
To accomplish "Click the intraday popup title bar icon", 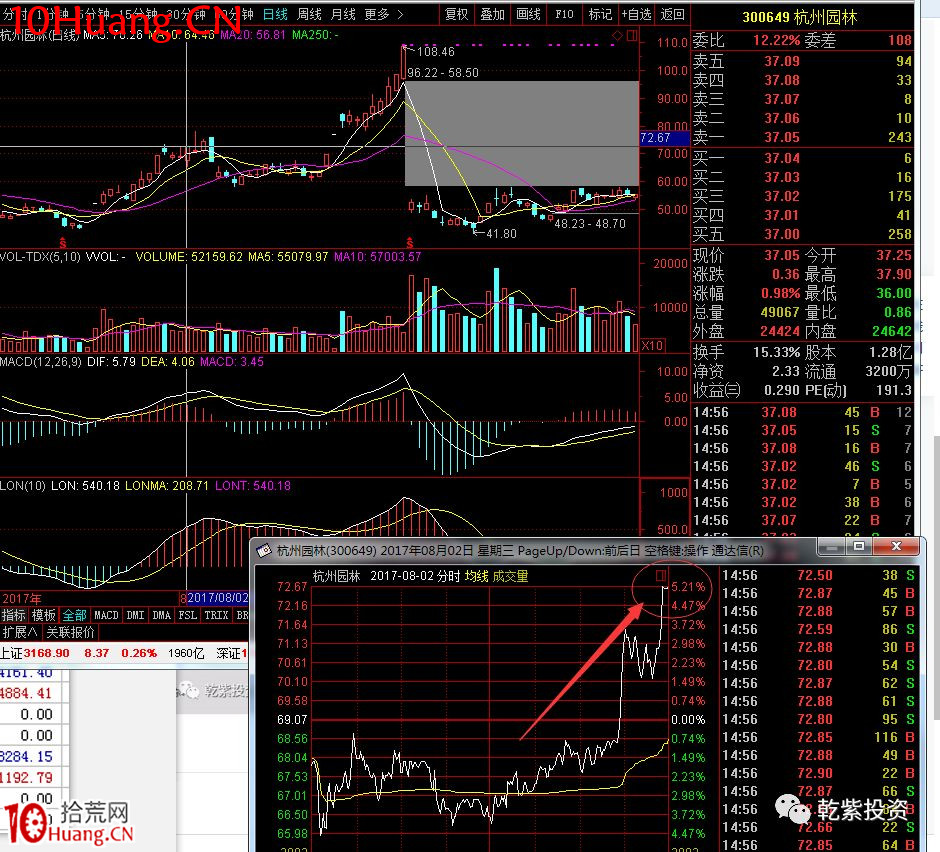I will [264, 550].
